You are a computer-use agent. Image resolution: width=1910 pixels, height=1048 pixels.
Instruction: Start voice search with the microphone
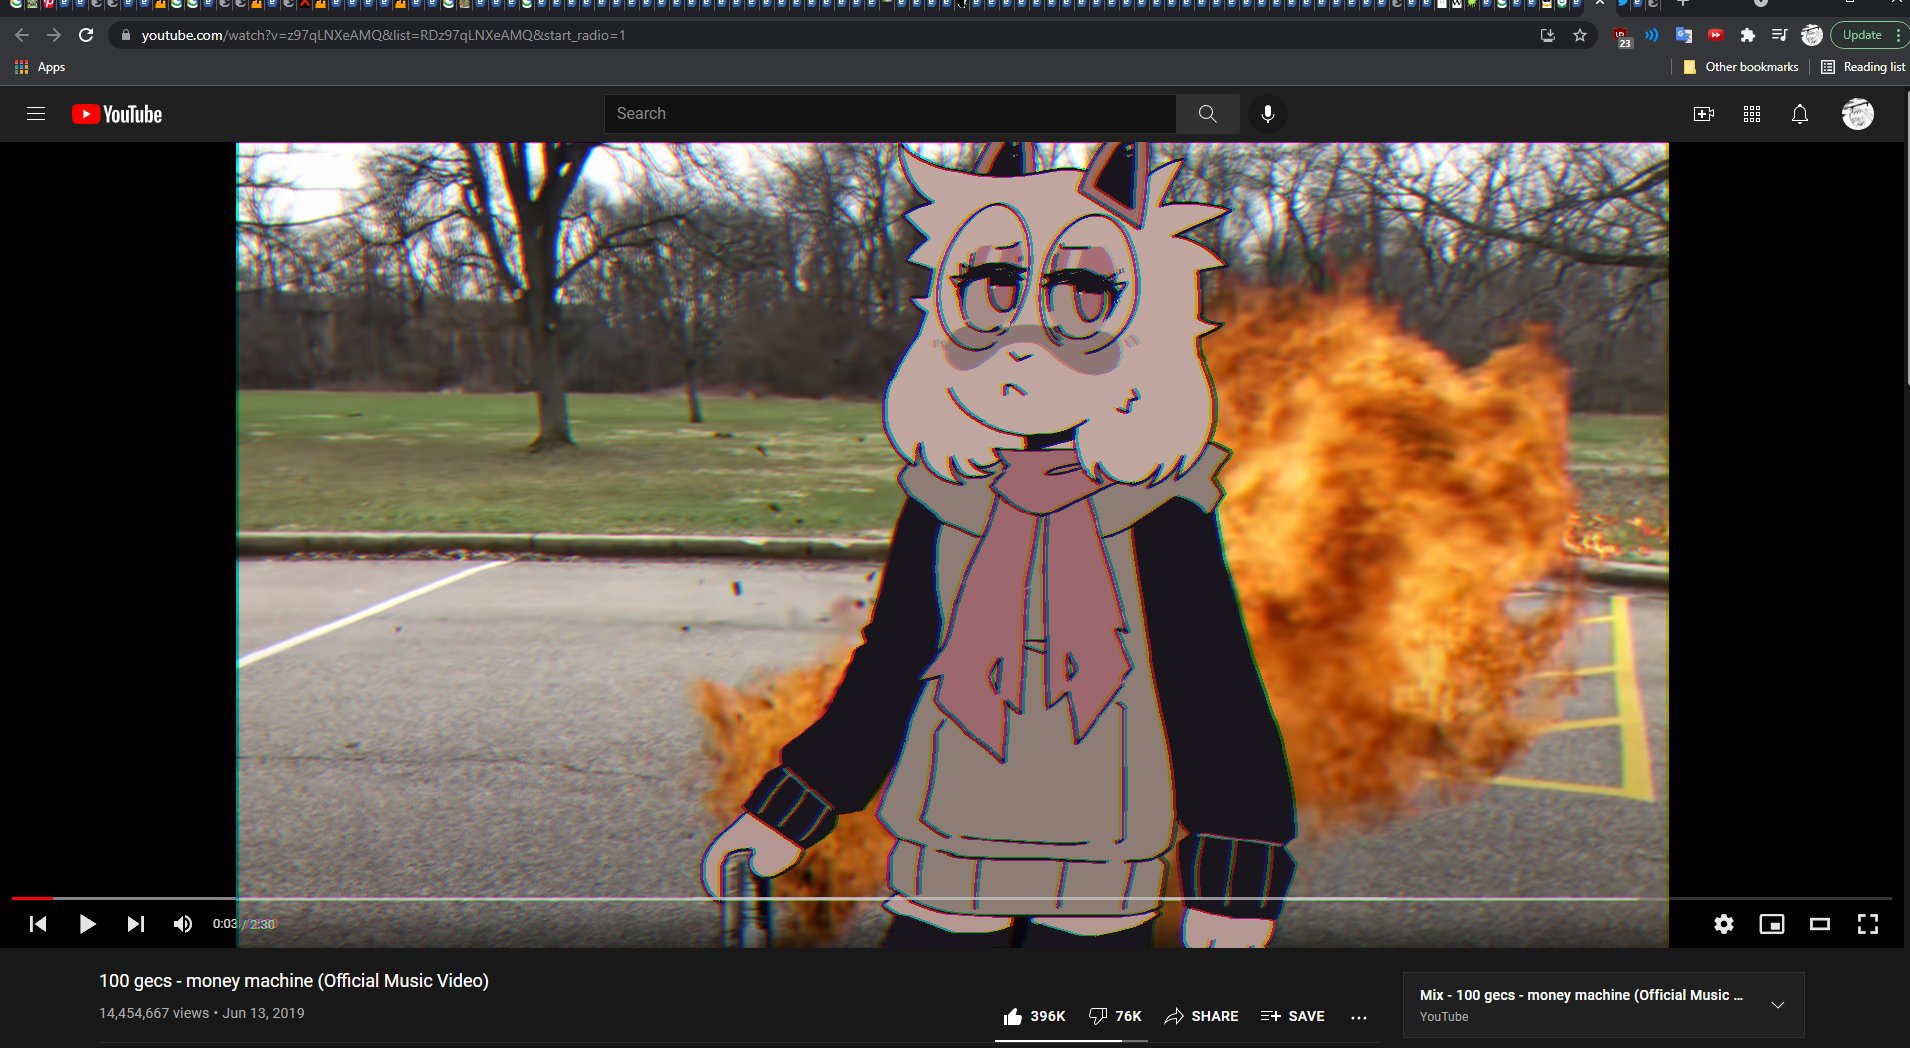point(1267,114)
